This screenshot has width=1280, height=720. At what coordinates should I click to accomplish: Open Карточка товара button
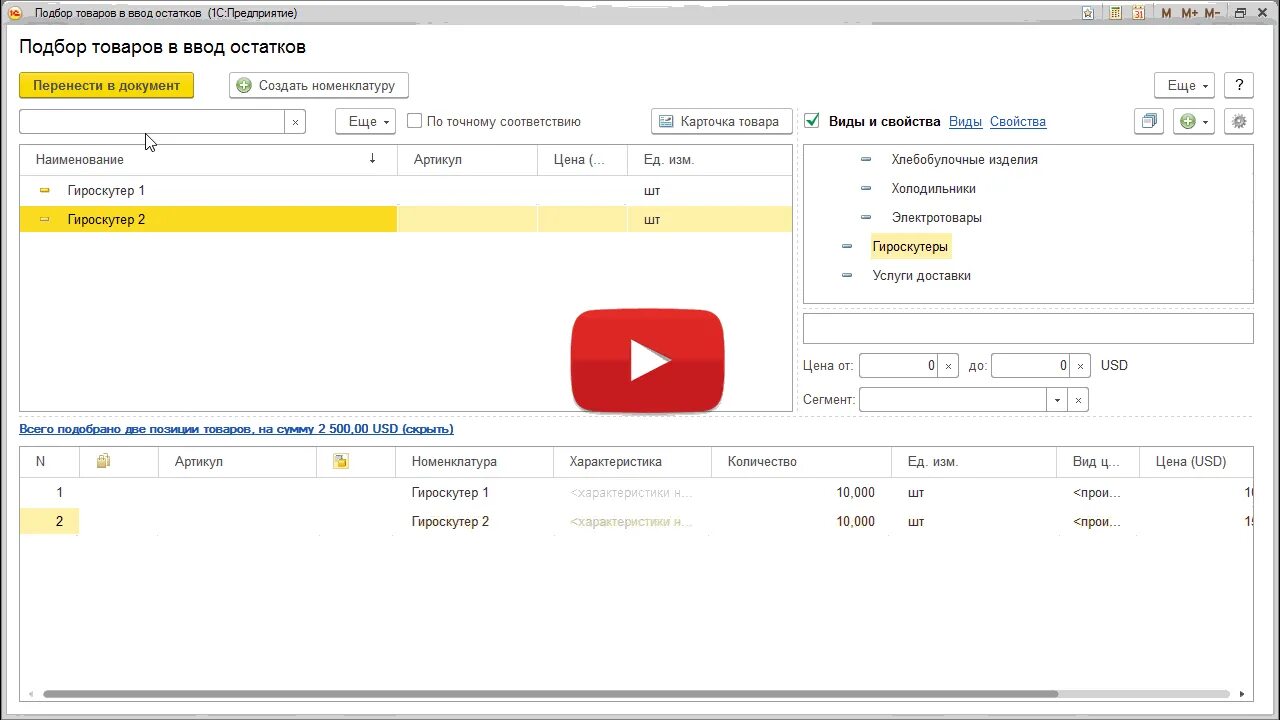tap(722, 121)
